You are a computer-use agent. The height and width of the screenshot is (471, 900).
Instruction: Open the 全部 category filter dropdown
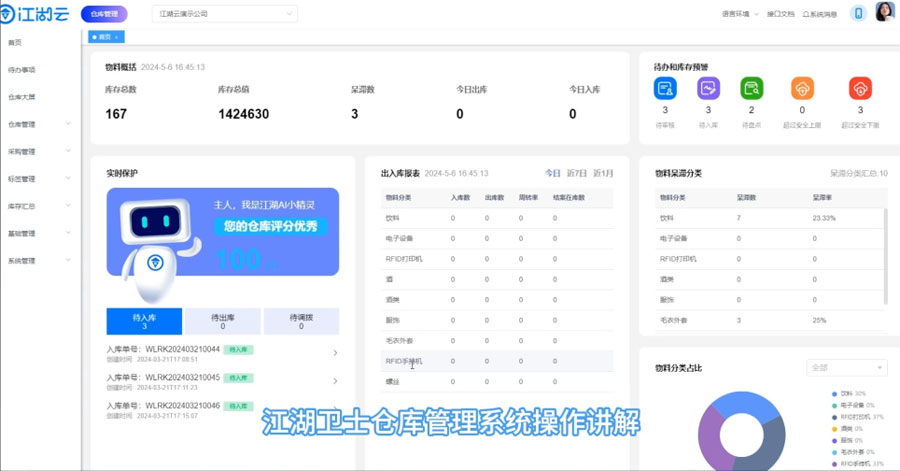pyautogui.click(x=846, y=368)
